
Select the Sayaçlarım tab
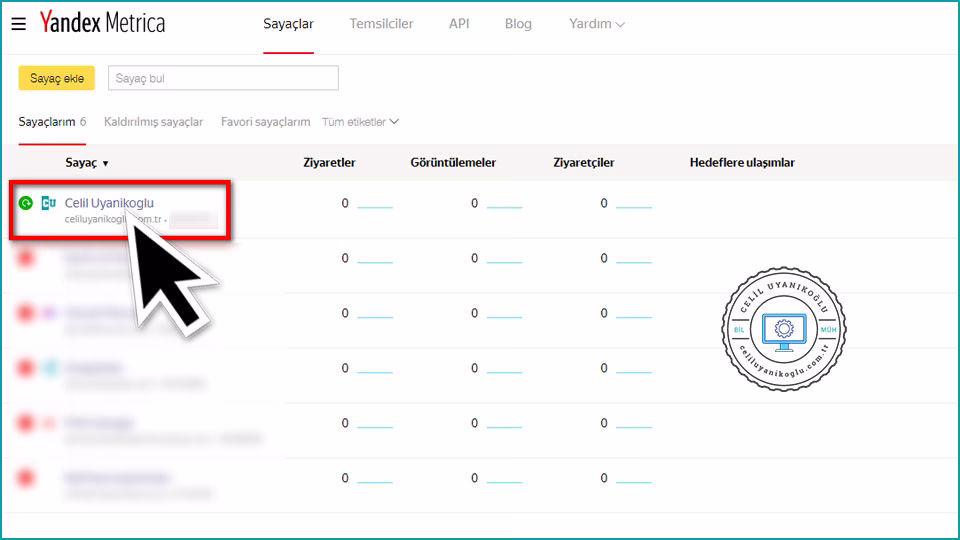click(52, 122)
